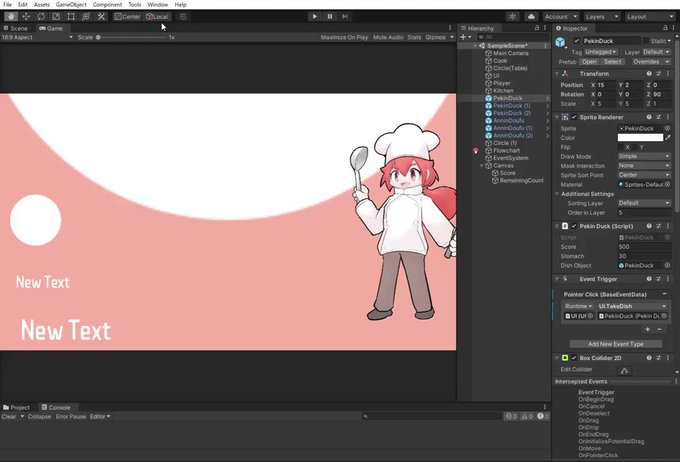Viewport: 680px width, 462px height.
Task: Select the Rotate tool
Action: (41, 16)
